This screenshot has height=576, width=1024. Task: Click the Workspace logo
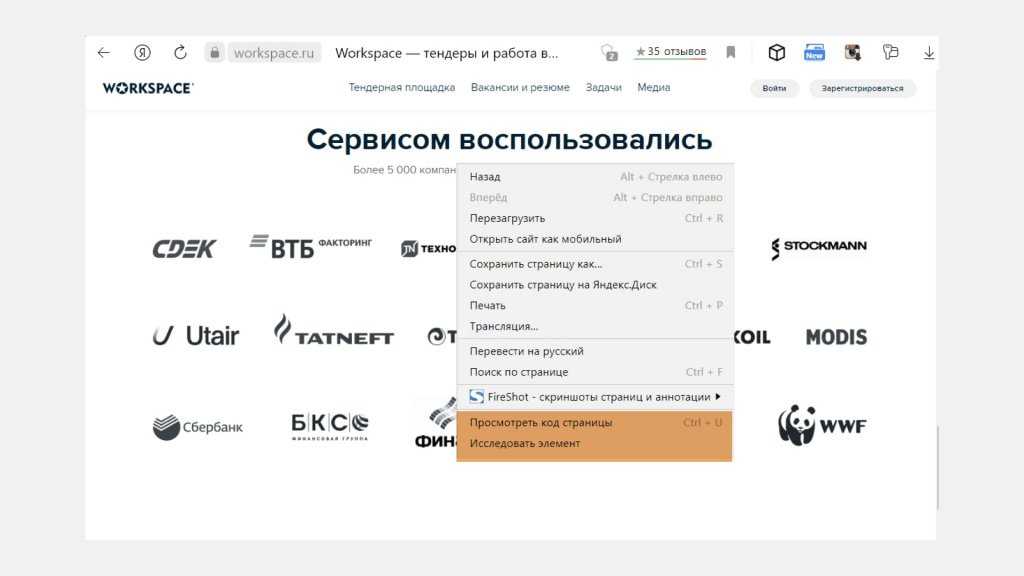click(148, 88)
